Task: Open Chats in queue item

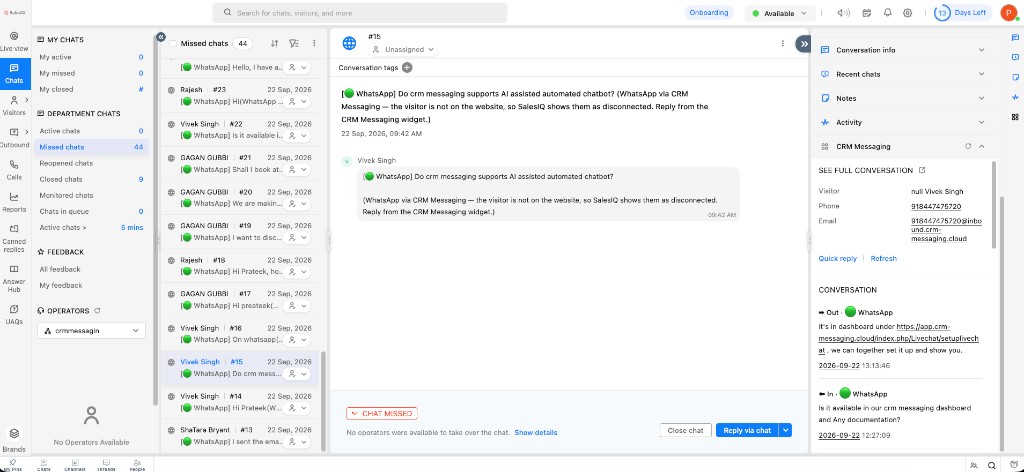Action: pyautogui.click(x=91, y=212)
